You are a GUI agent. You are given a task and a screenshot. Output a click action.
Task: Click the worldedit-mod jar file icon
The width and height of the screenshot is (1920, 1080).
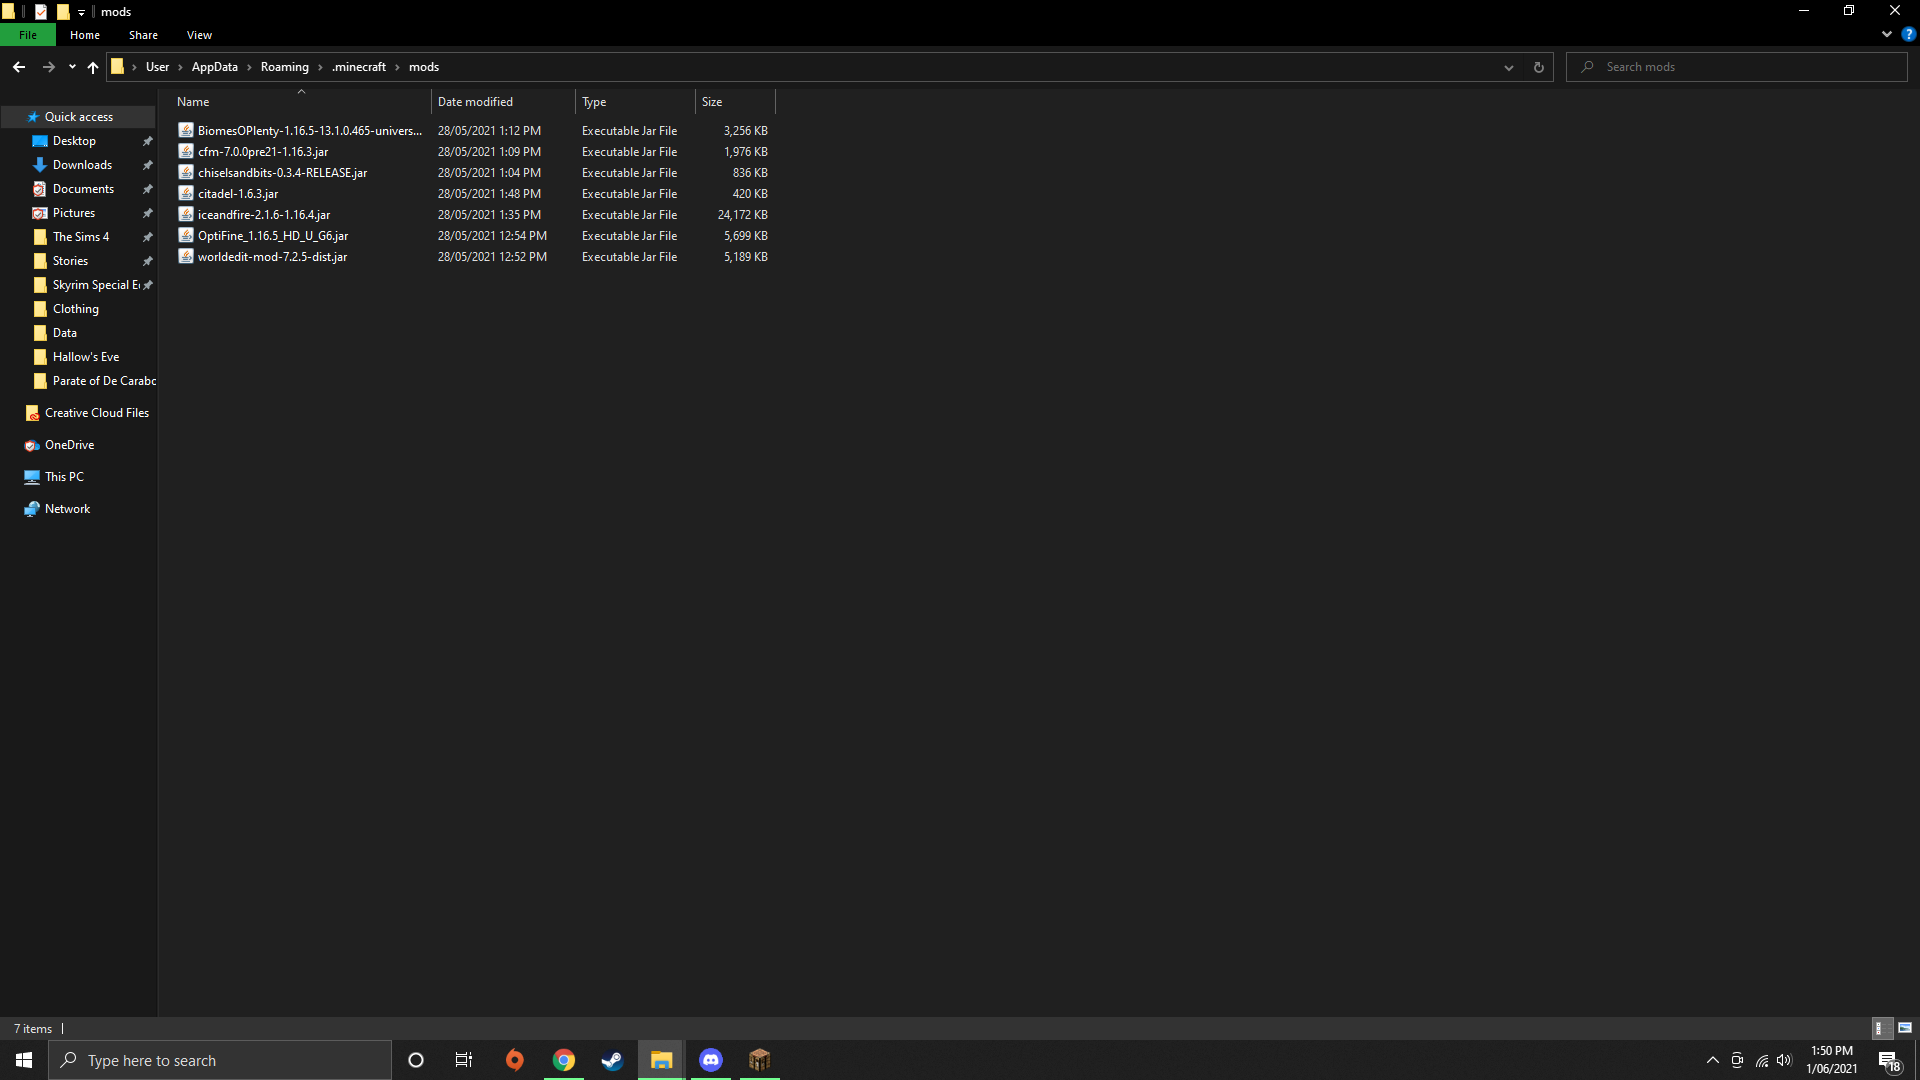pyautogui.click(x=186, y=256)
